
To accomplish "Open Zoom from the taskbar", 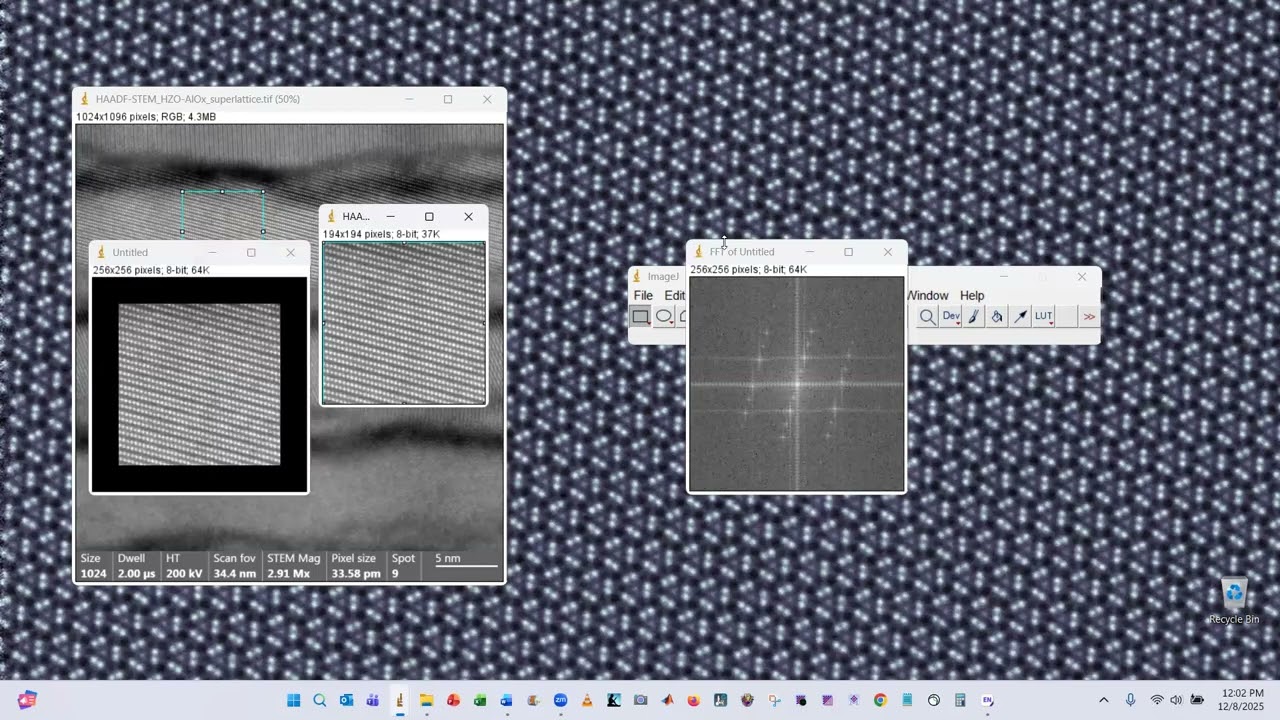I will 560,700.
